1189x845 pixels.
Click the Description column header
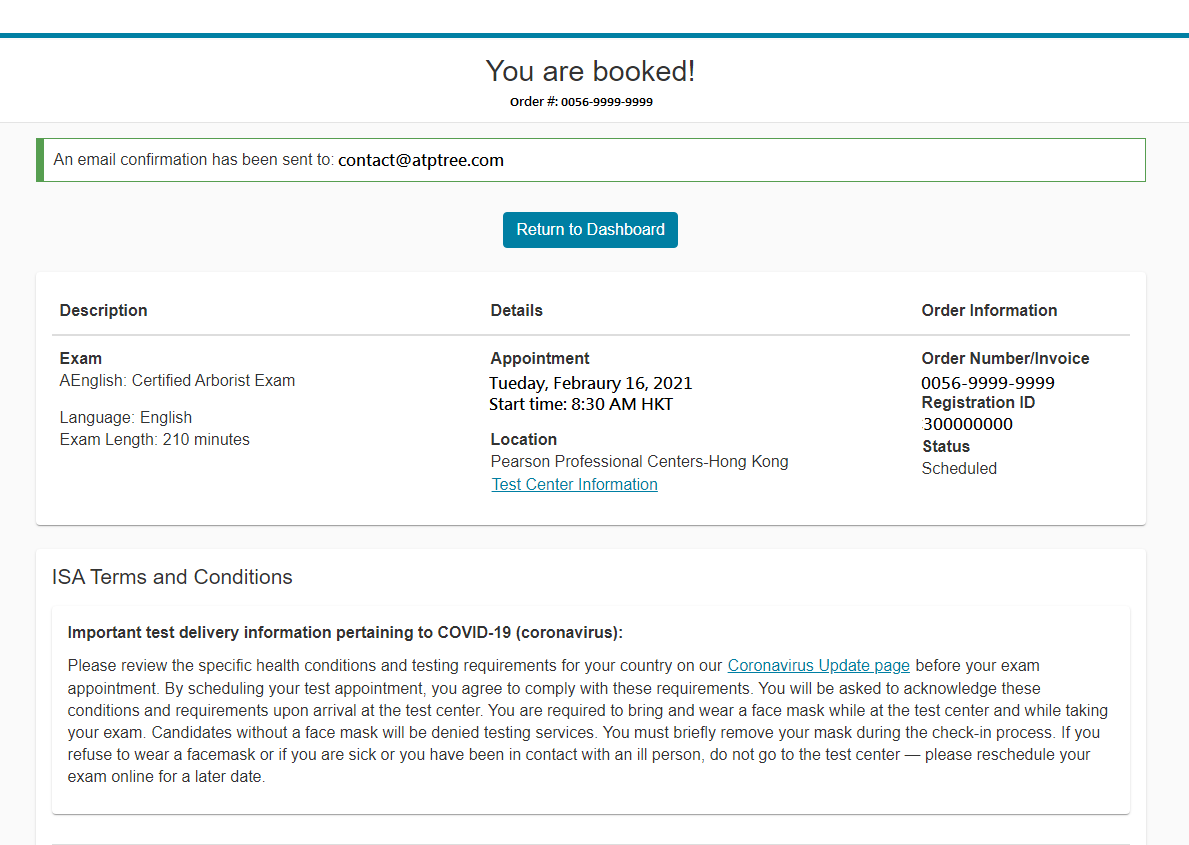coord(103,310)
